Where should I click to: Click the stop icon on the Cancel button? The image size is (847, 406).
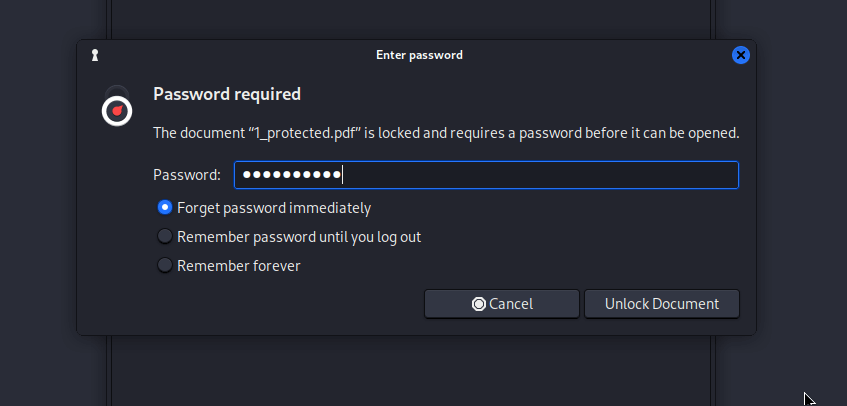tap(479, 304)
